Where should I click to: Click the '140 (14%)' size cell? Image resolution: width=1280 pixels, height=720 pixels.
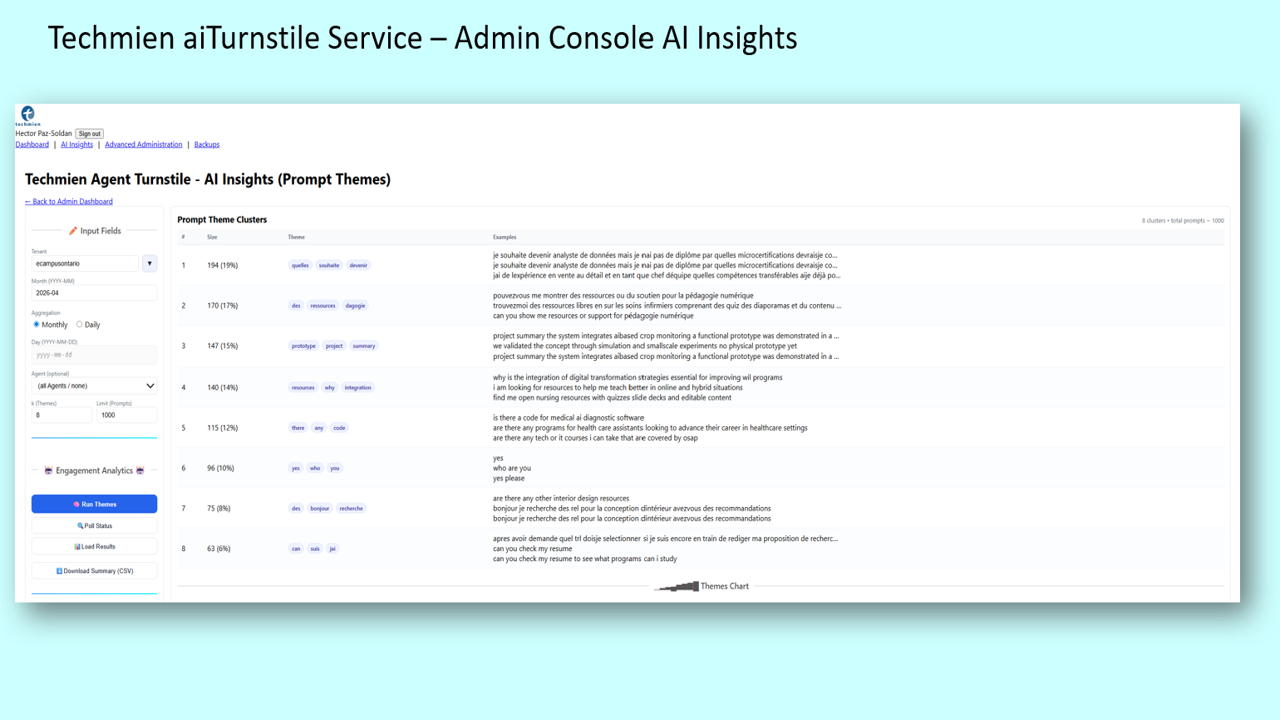(223, 388)
